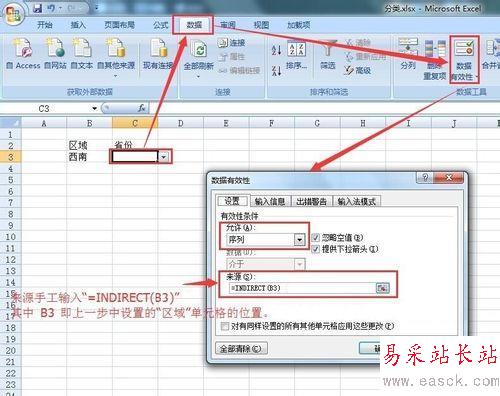This screenshot has height=396, width=500.
Task: Select Settings (设置) dialog tab
Action: point(232,201)
